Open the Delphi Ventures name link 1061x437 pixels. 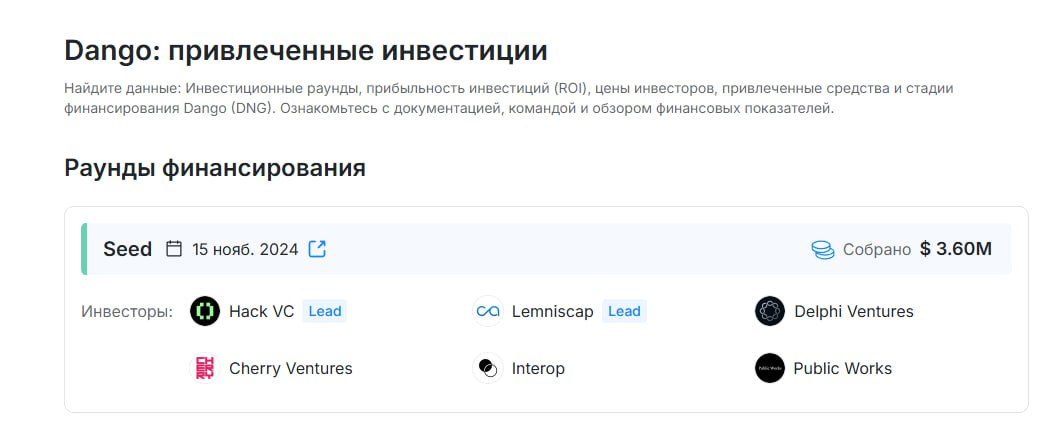point(854,311)
